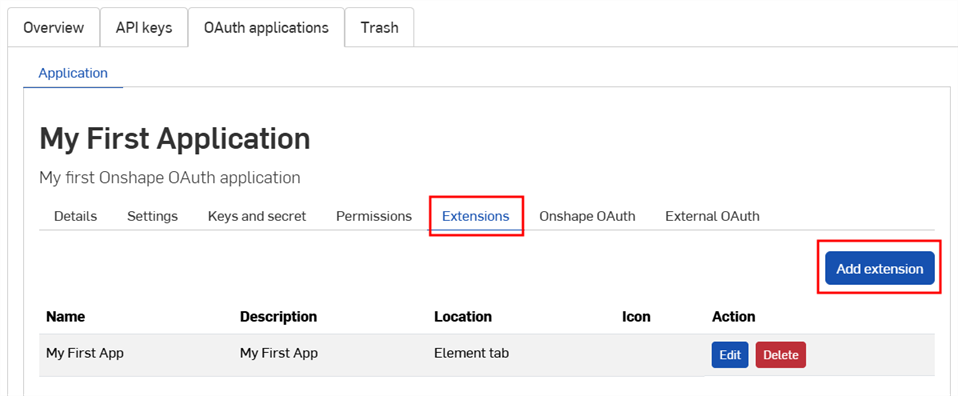958x396 pixels.
Task: Open the Details tab
Action: [x=76, y=216]
